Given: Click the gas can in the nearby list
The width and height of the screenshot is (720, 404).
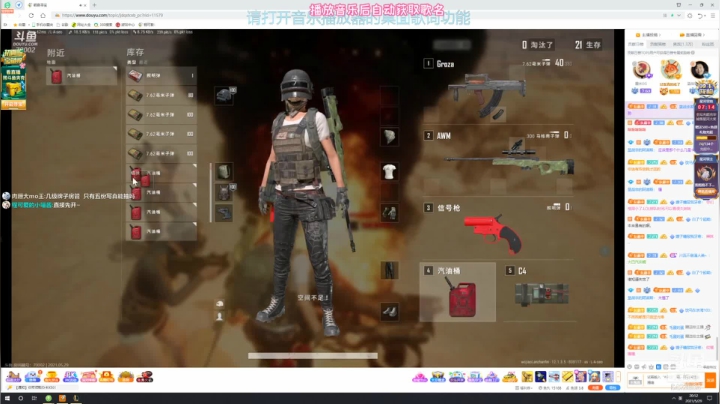Looking at the screenshot, I should pyautogui.click(x=82, y=76).
